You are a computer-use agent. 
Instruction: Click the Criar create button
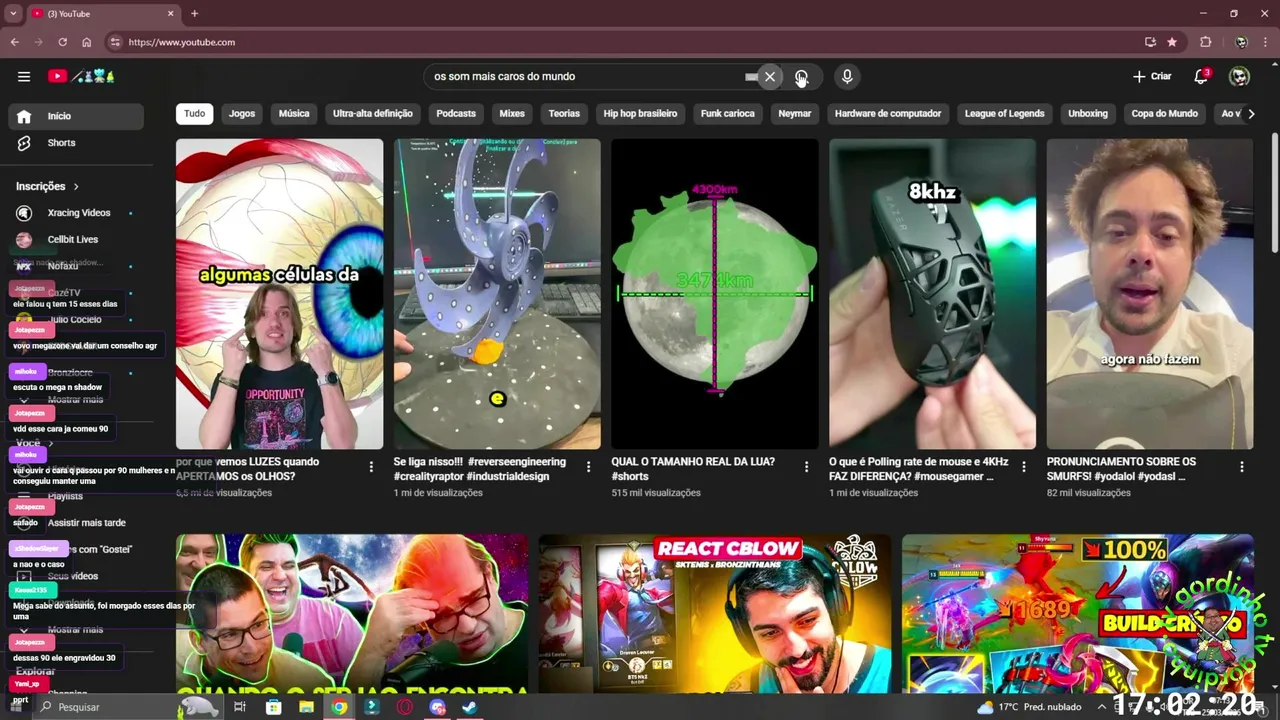tap(1152, 76)
